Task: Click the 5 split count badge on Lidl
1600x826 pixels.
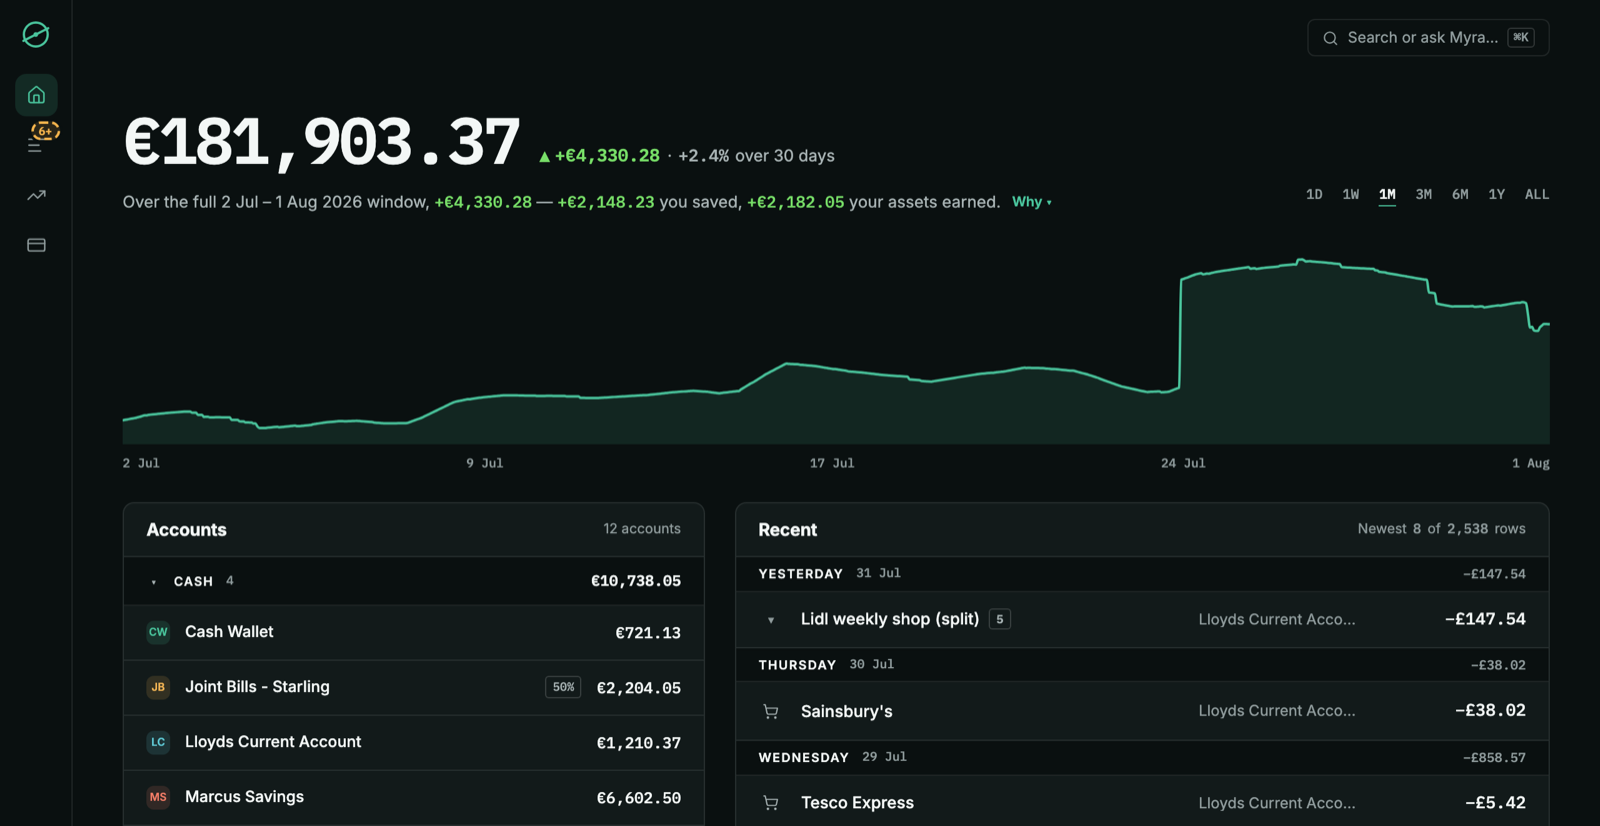Action: [x=999, y=619]
